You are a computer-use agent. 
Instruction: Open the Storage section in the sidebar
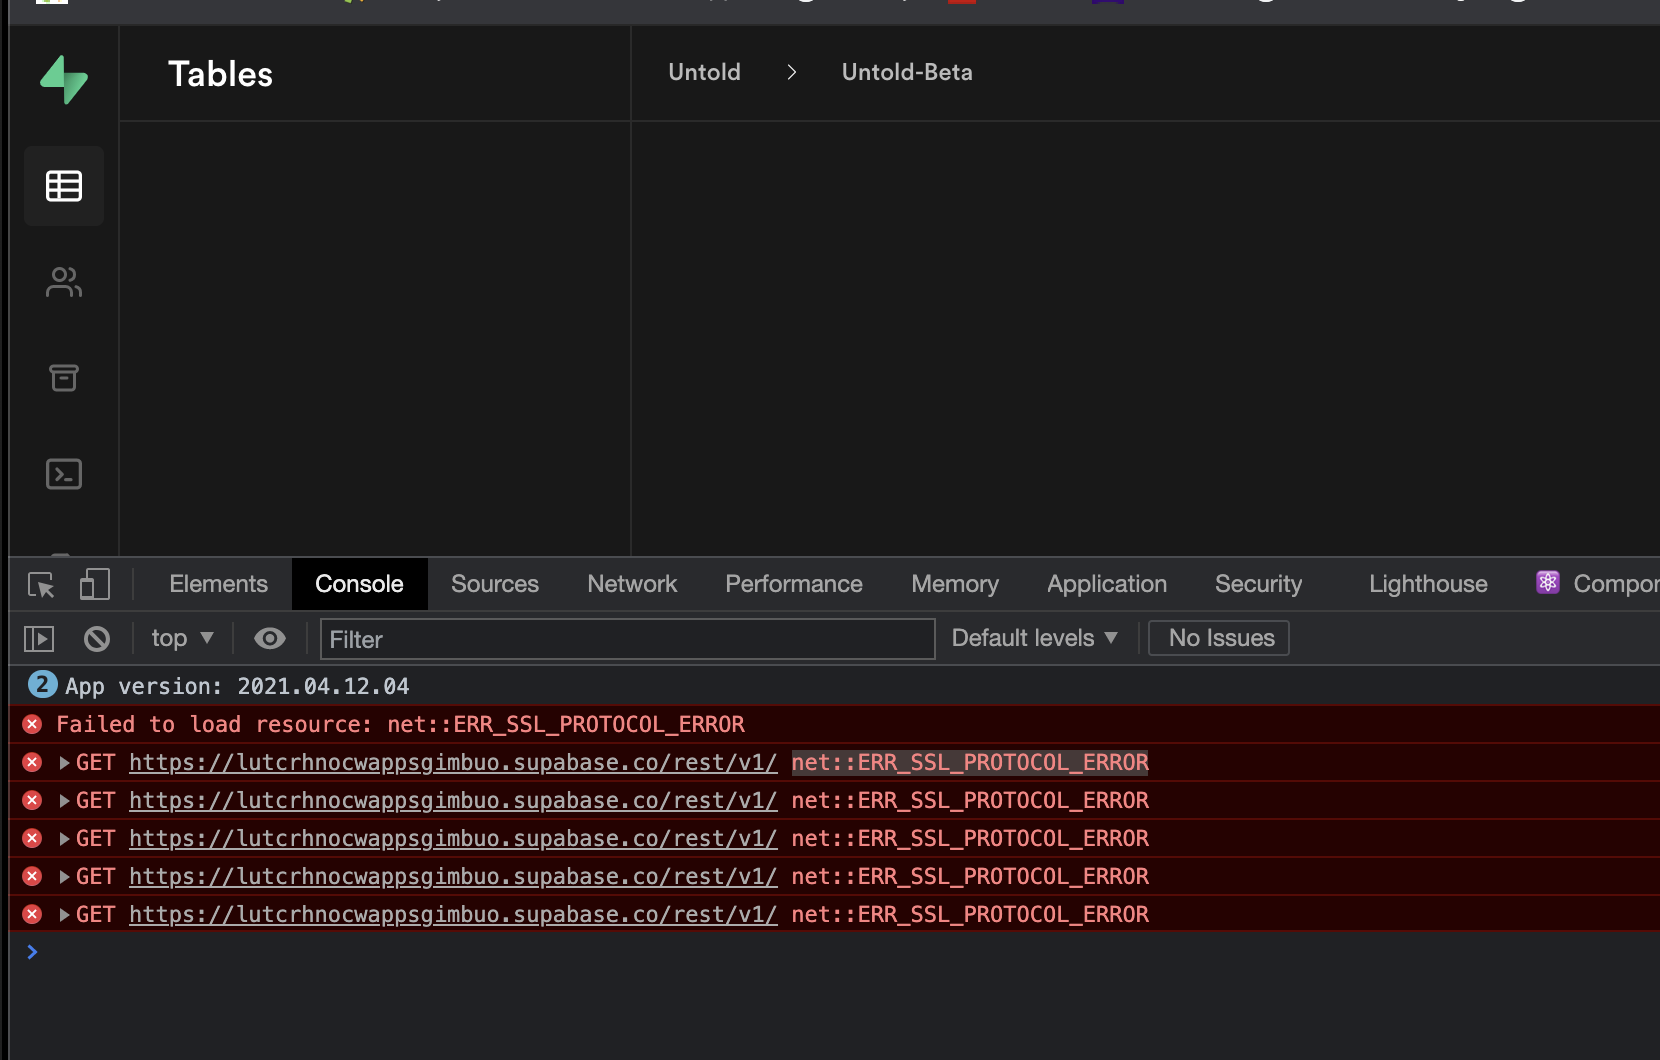64,377
